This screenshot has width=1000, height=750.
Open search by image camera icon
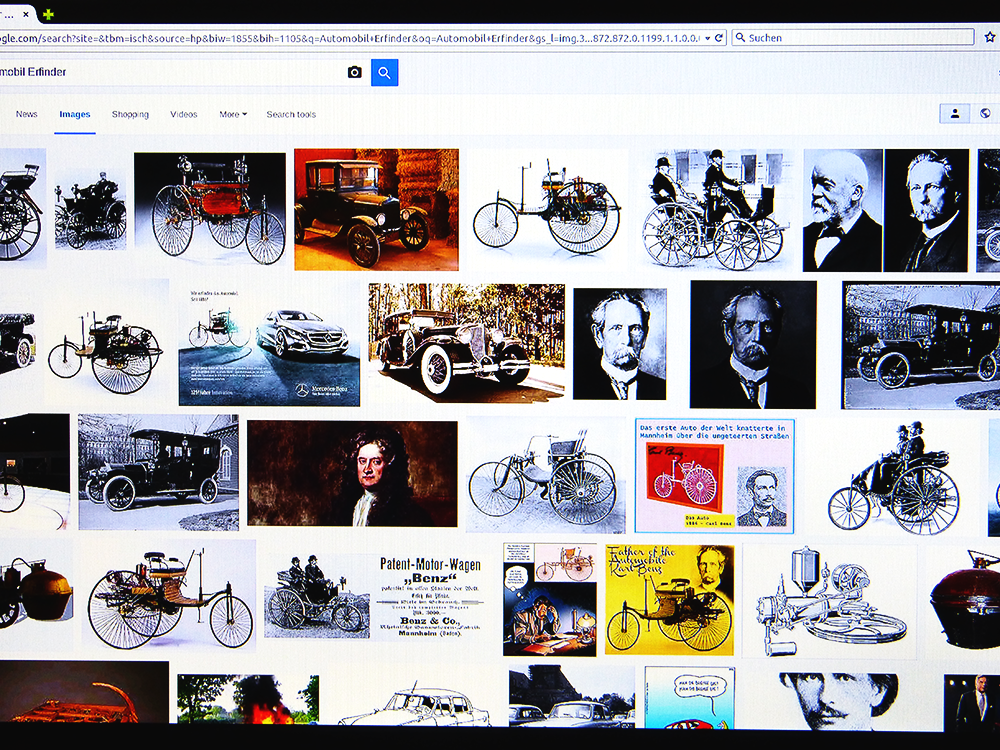[x=355, y=72]
